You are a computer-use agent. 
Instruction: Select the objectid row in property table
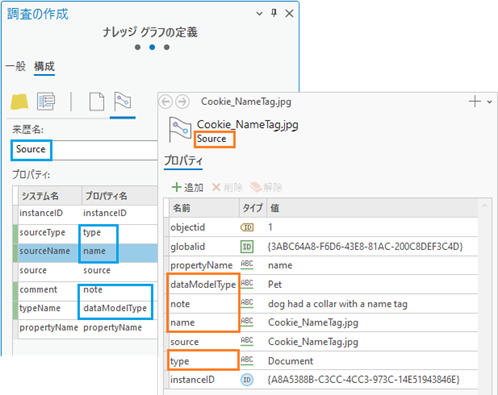point(322,227)
